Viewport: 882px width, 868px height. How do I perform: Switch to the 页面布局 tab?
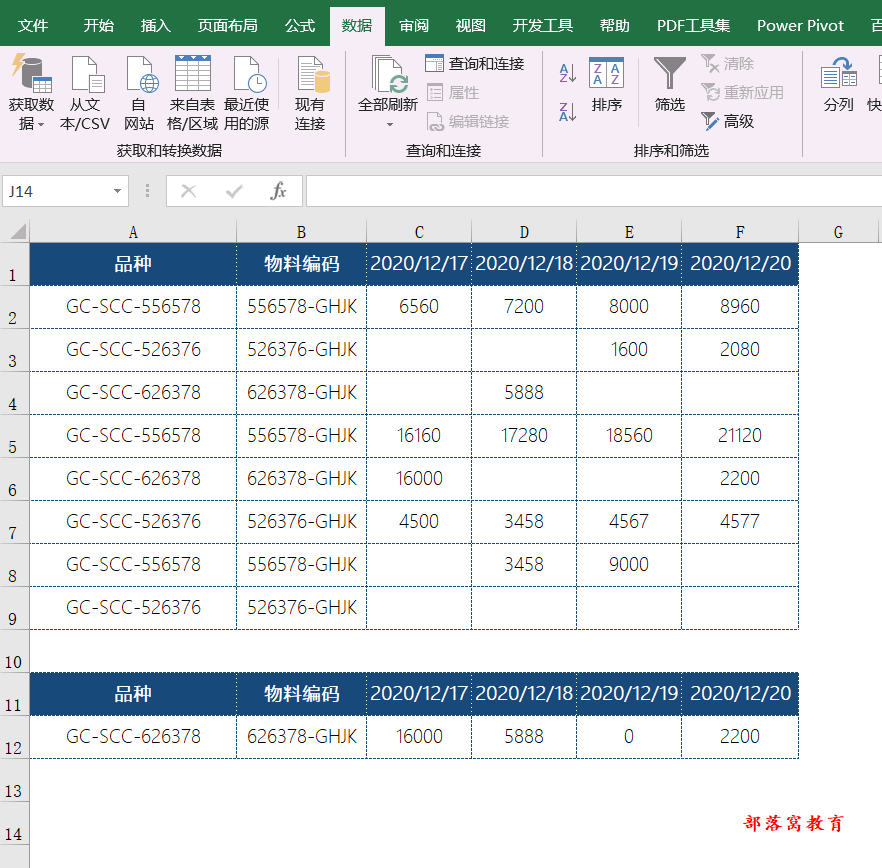point(227,26)
